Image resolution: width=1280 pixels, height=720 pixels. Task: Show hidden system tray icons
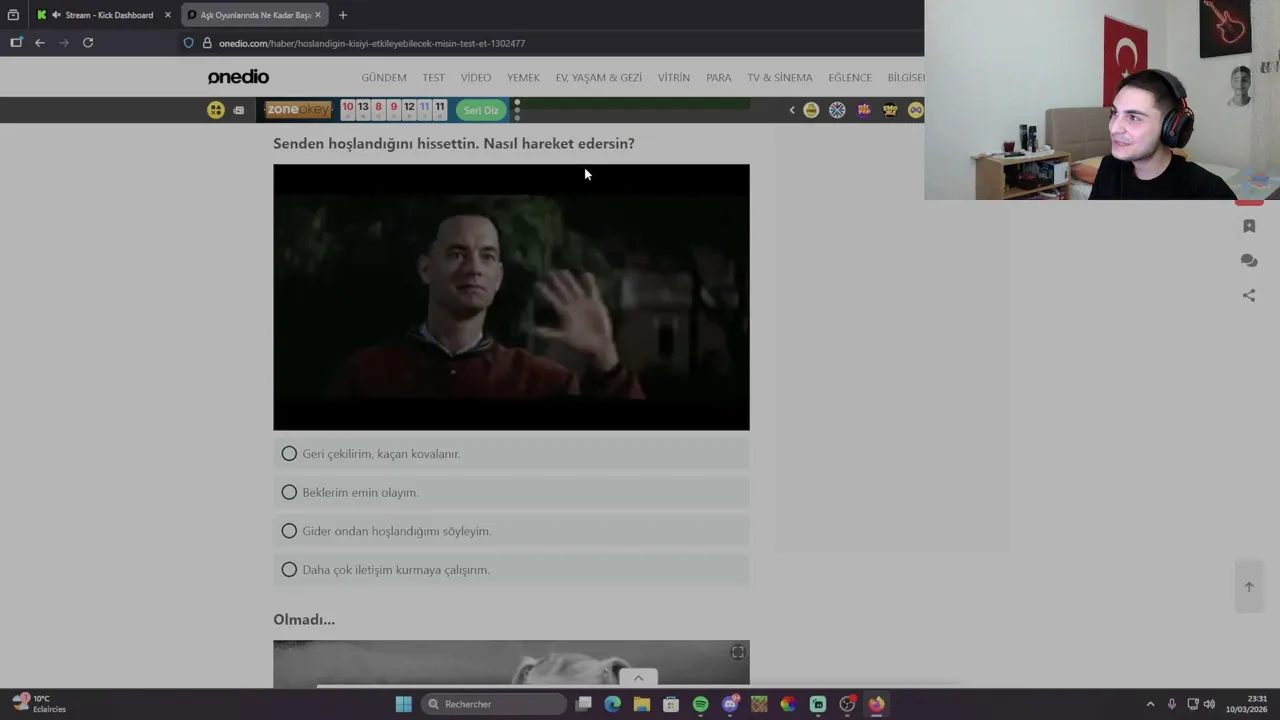pos(1150,704)
